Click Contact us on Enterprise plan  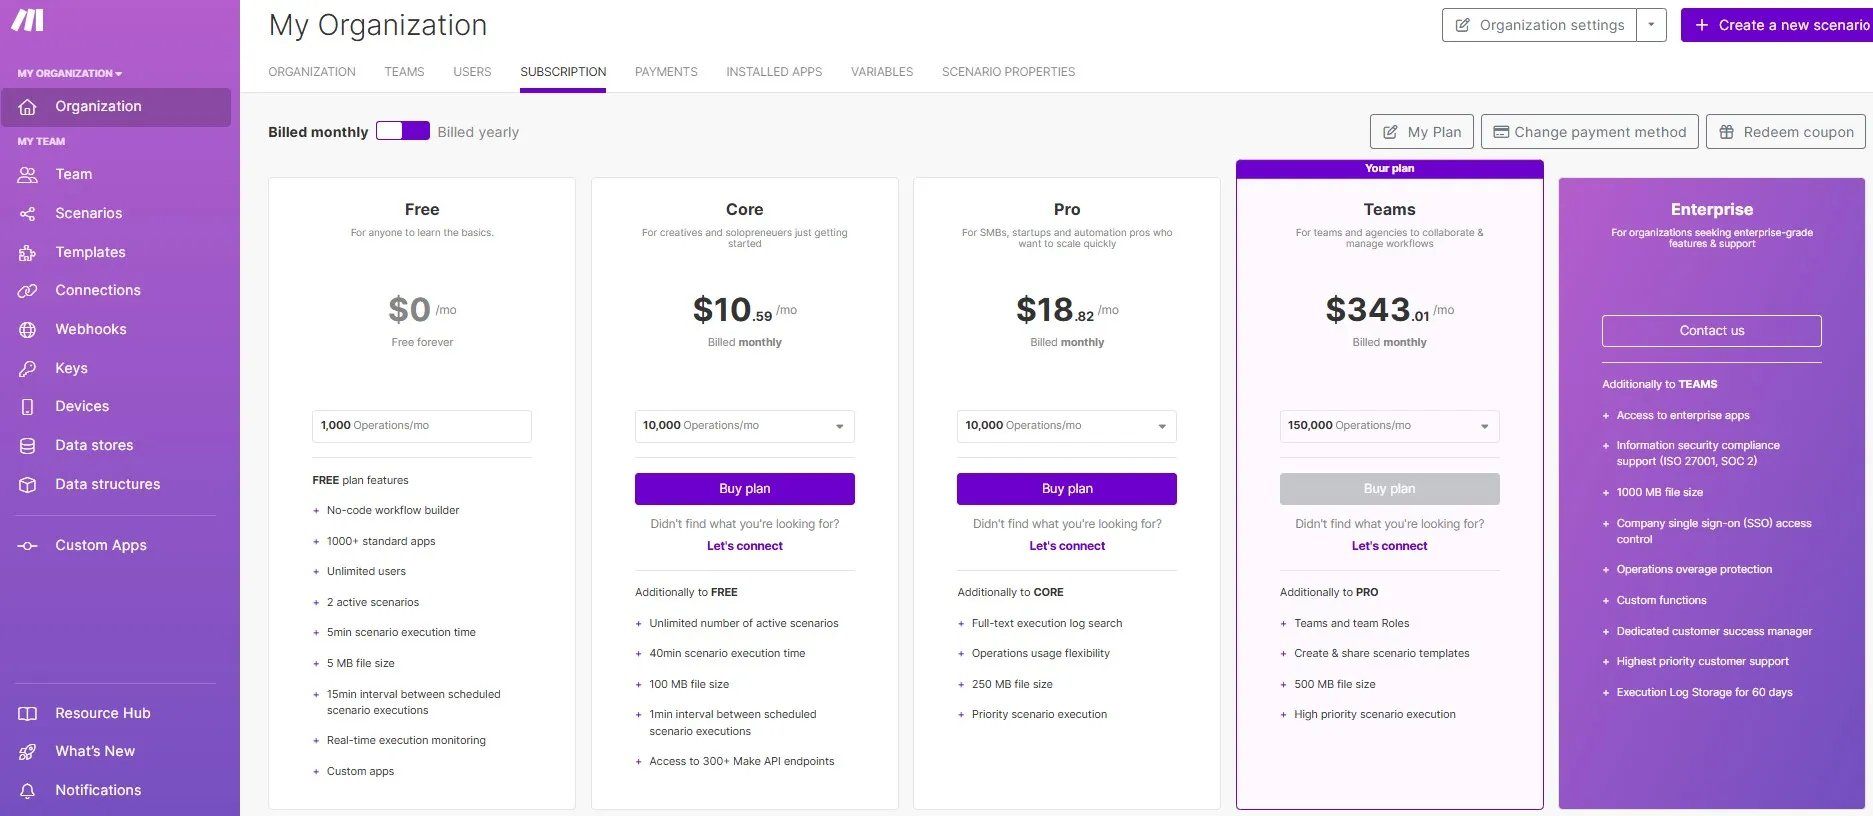tap(1712, 331)
